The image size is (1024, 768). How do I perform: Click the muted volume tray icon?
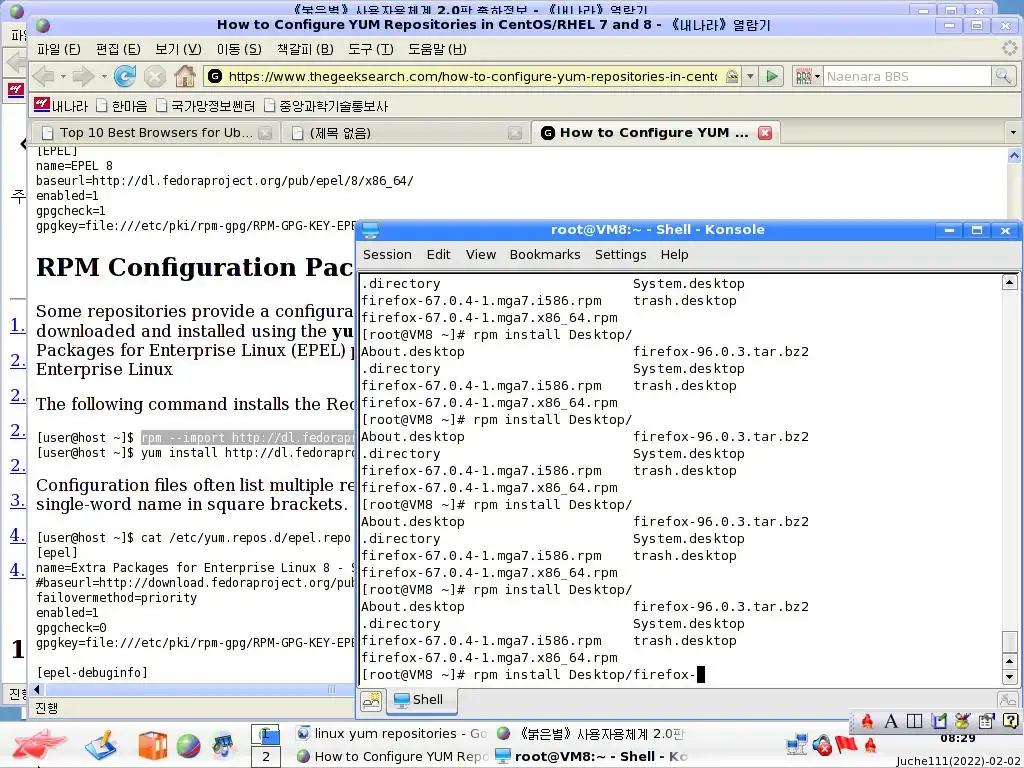822,745
